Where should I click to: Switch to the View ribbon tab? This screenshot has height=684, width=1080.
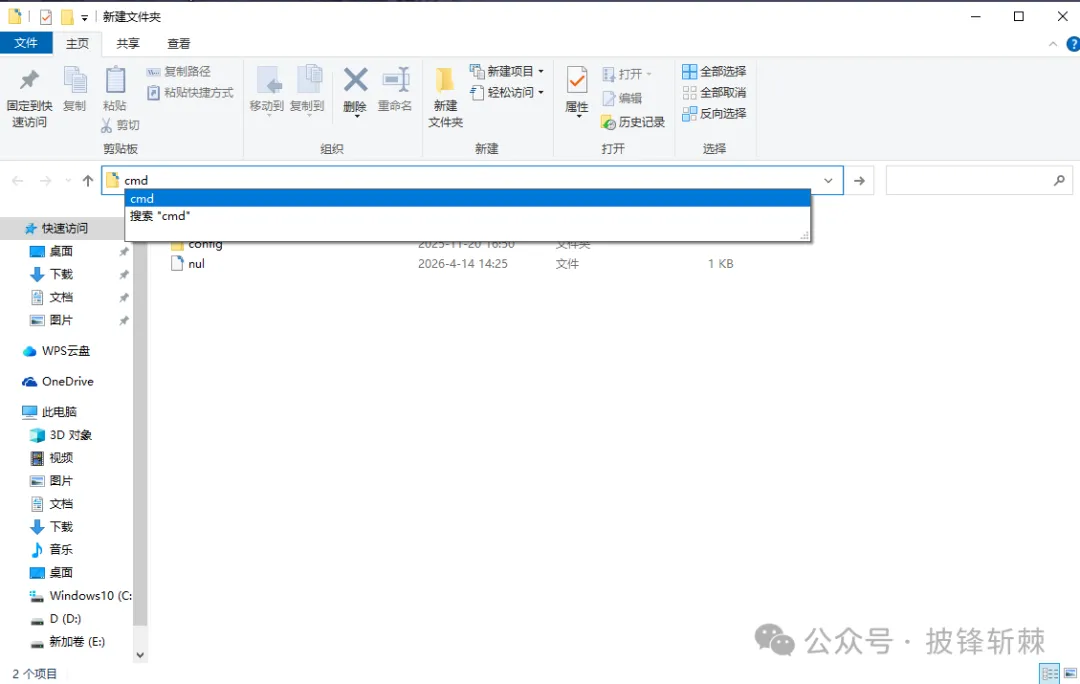[179, 43]
